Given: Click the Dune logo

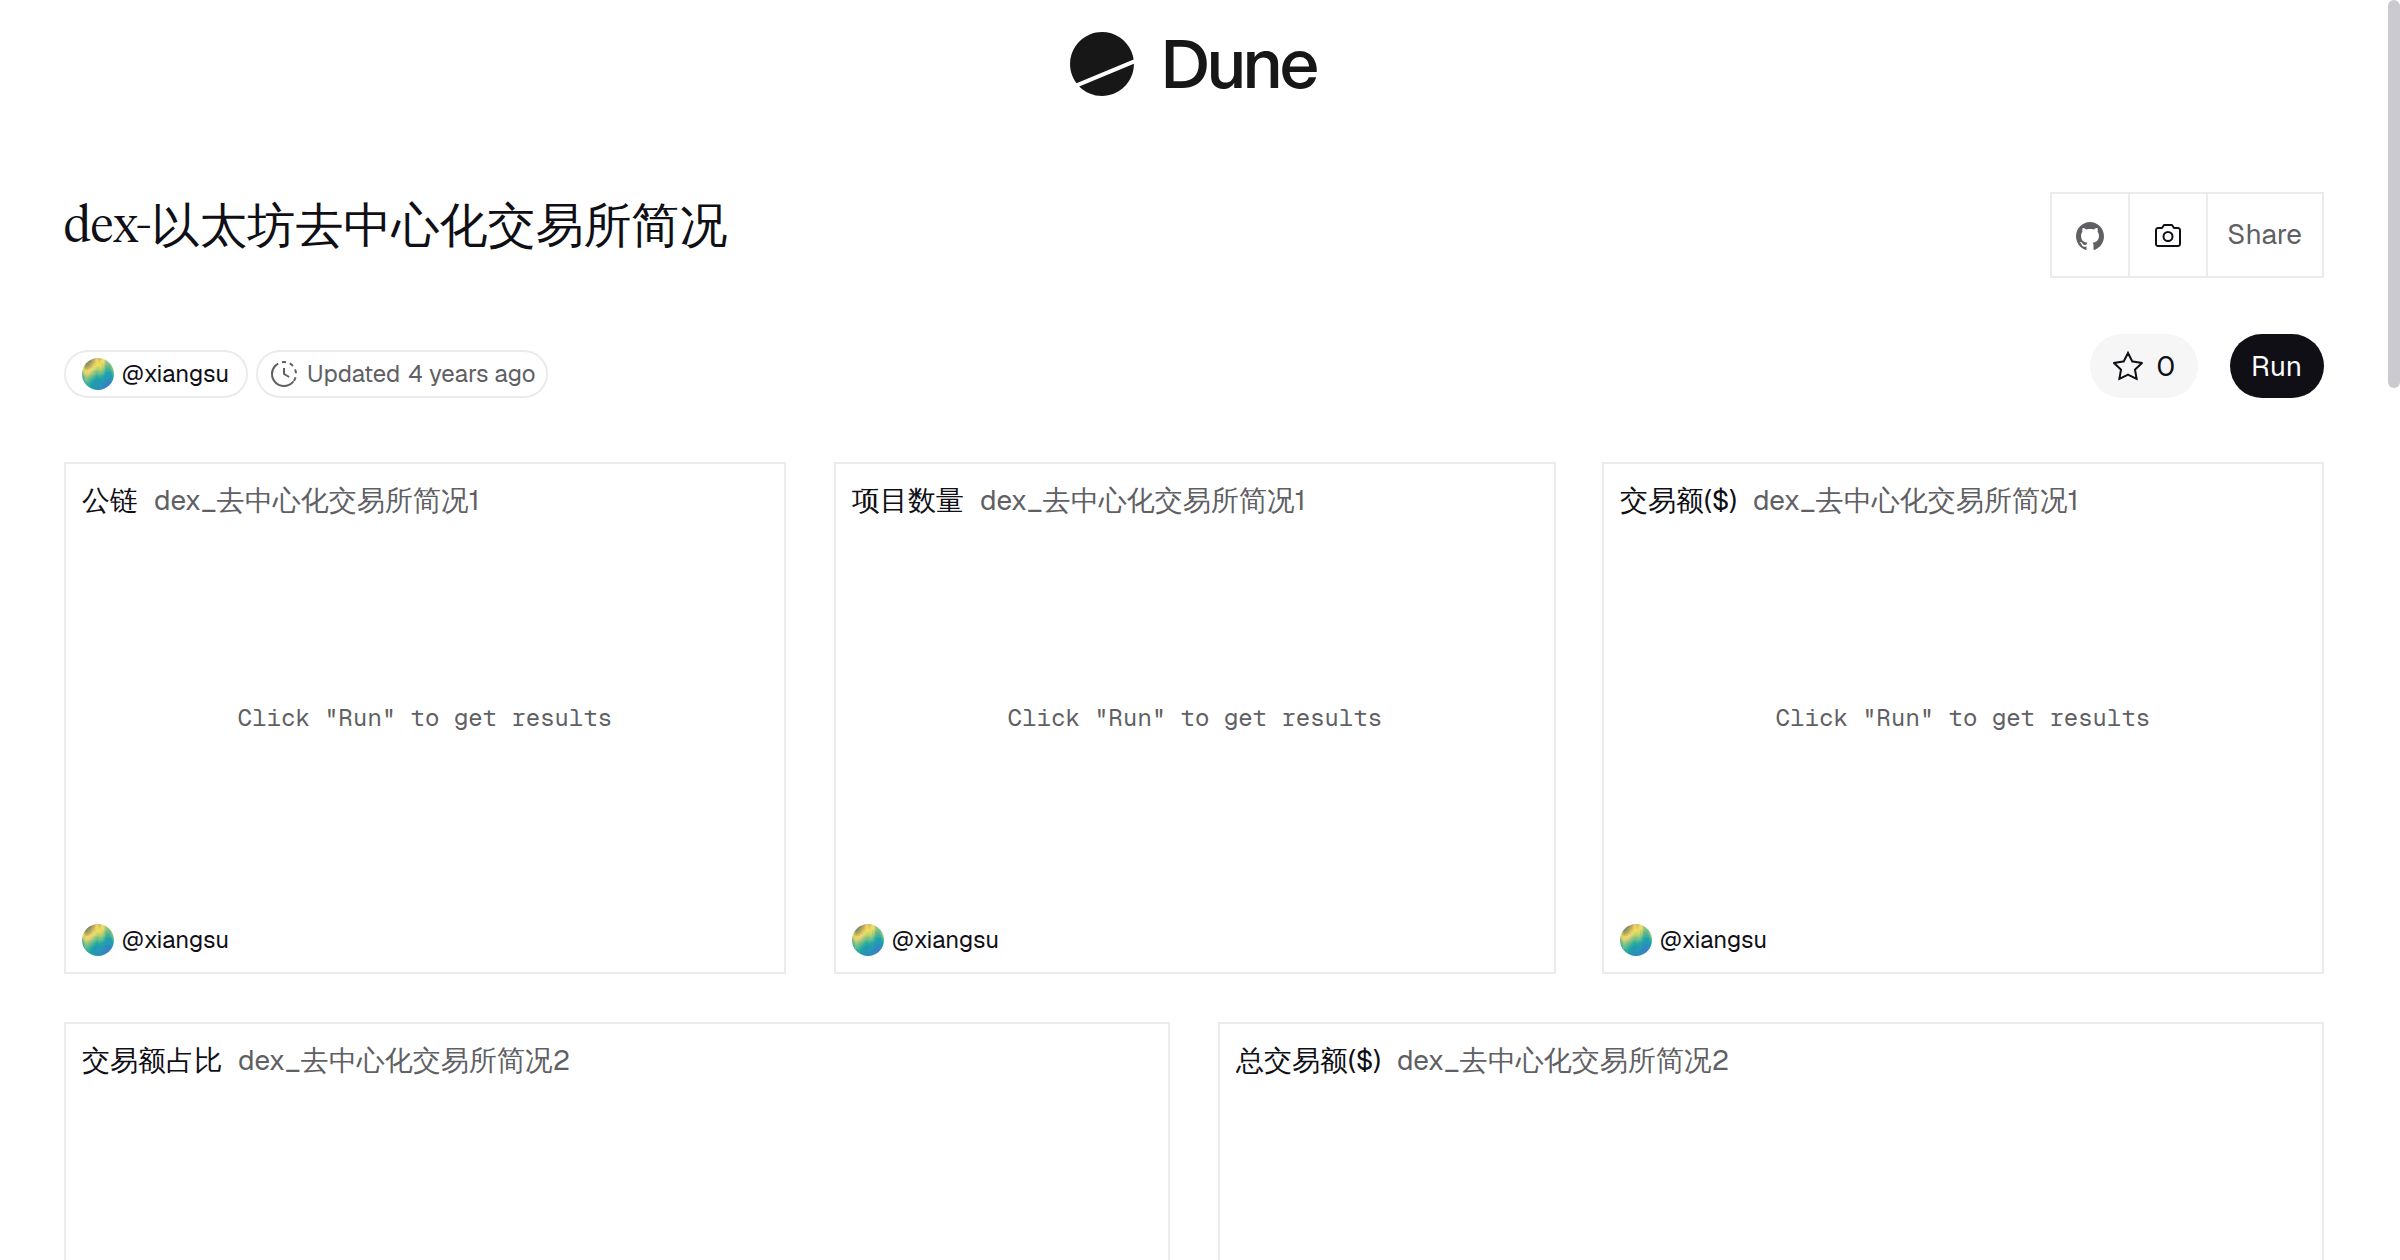Looking at the screenshot, I should pos(1193,64).
